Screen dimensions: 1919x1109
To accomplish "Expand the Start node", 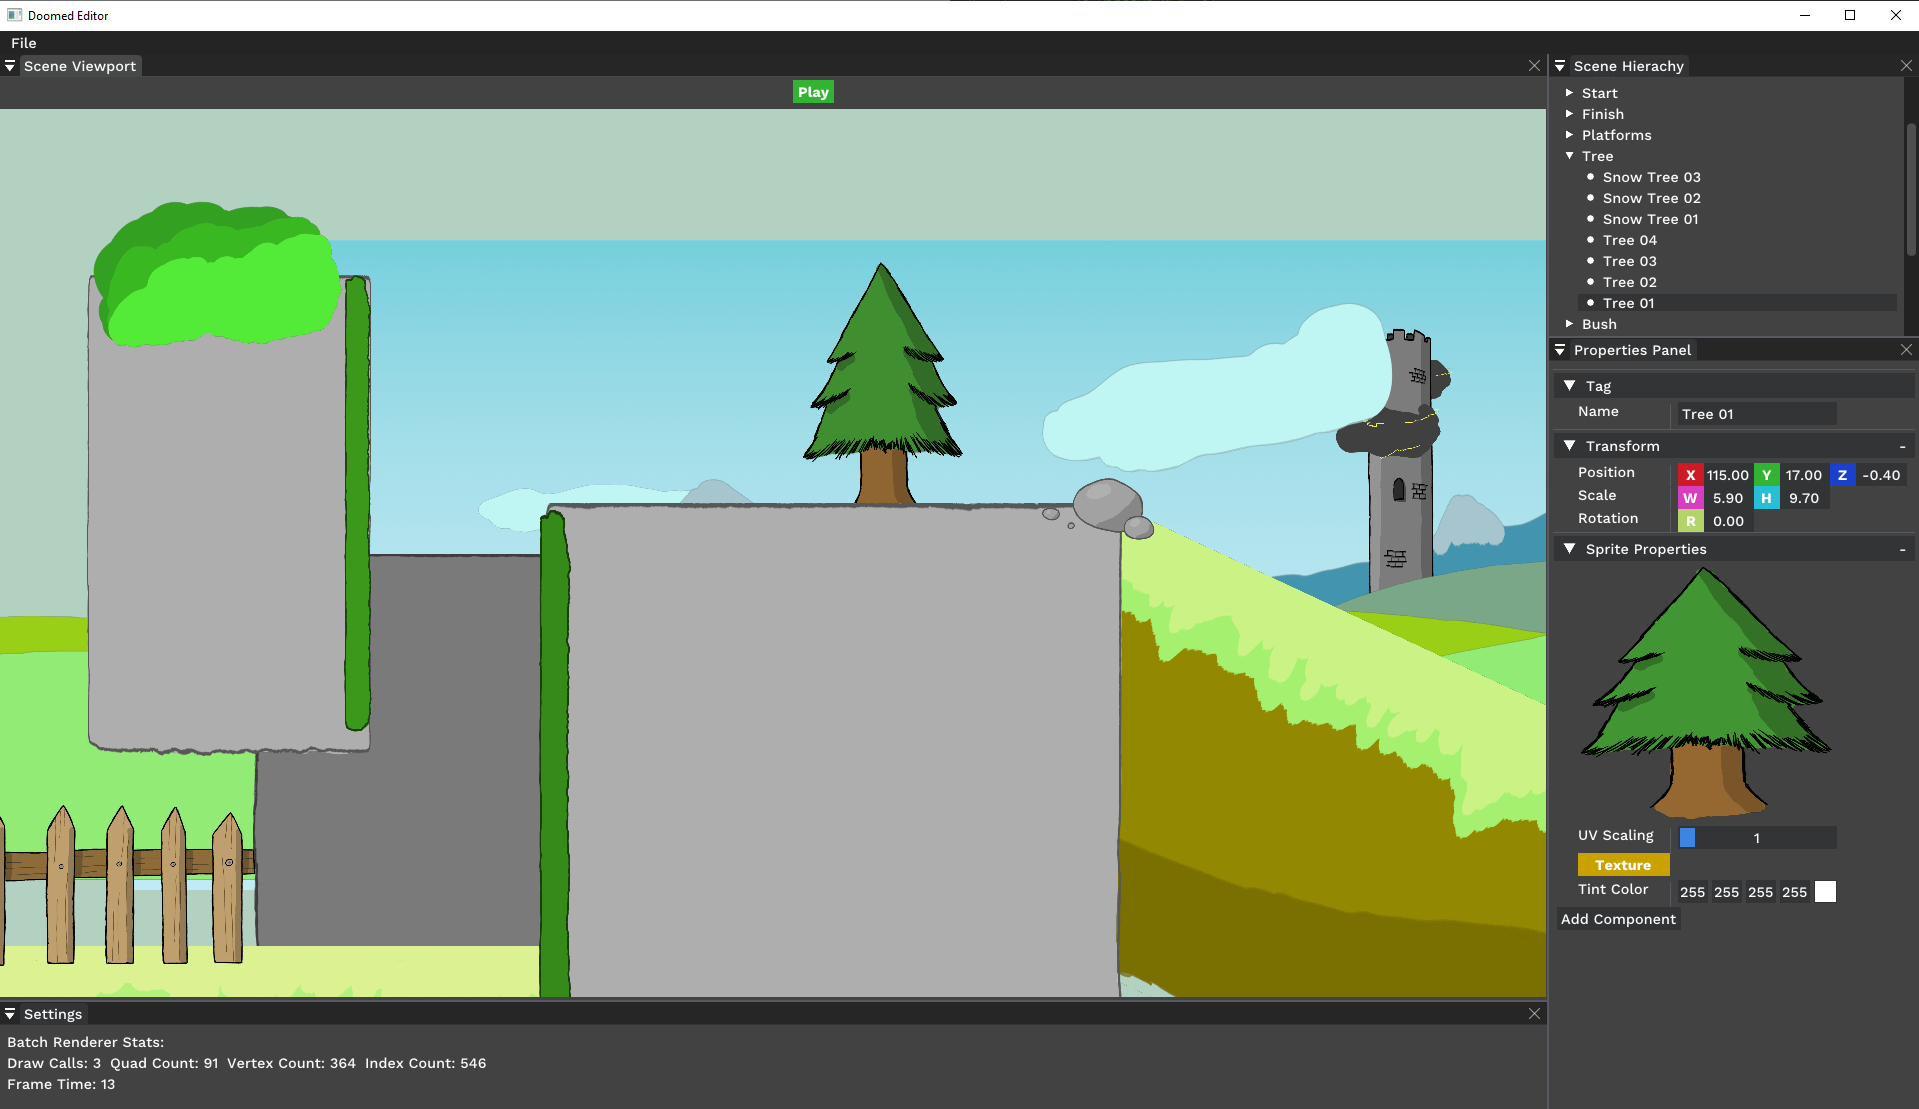I will coord(1569,93).
